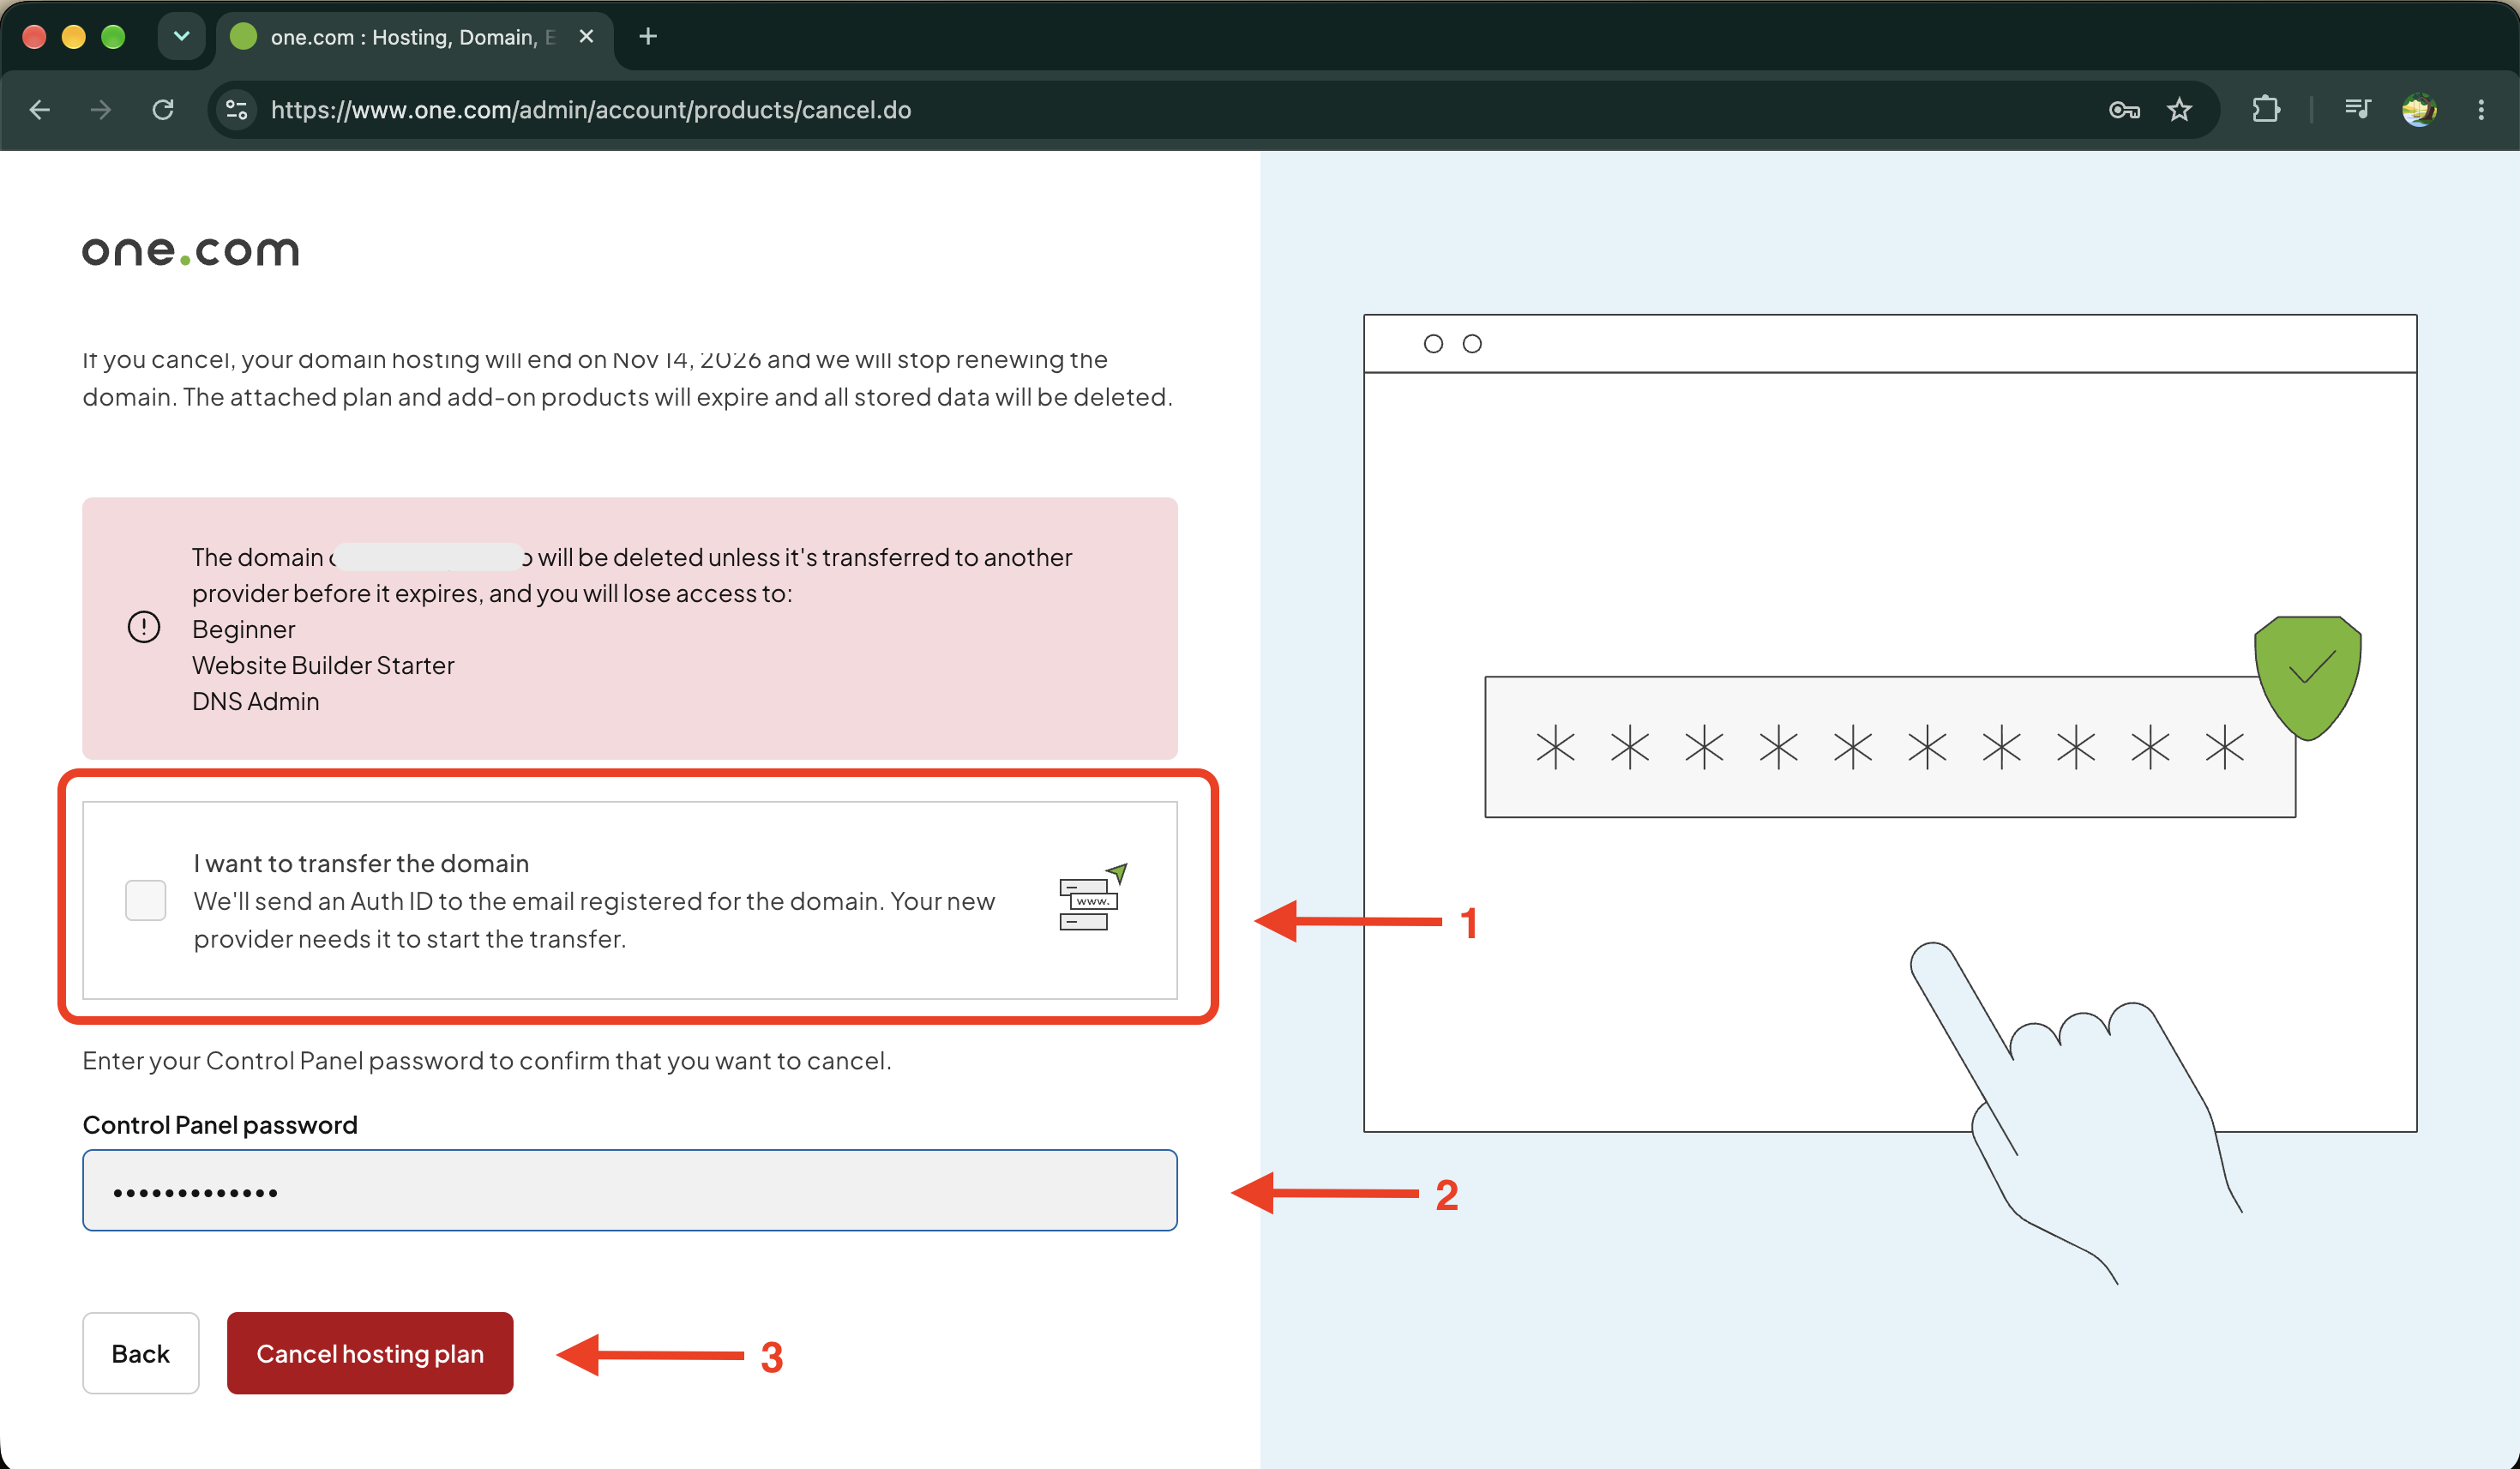Expand the tab search dropdown chevron
Image resolution: width=2520 pixels, height=1469 pixels.
[181, 37]
